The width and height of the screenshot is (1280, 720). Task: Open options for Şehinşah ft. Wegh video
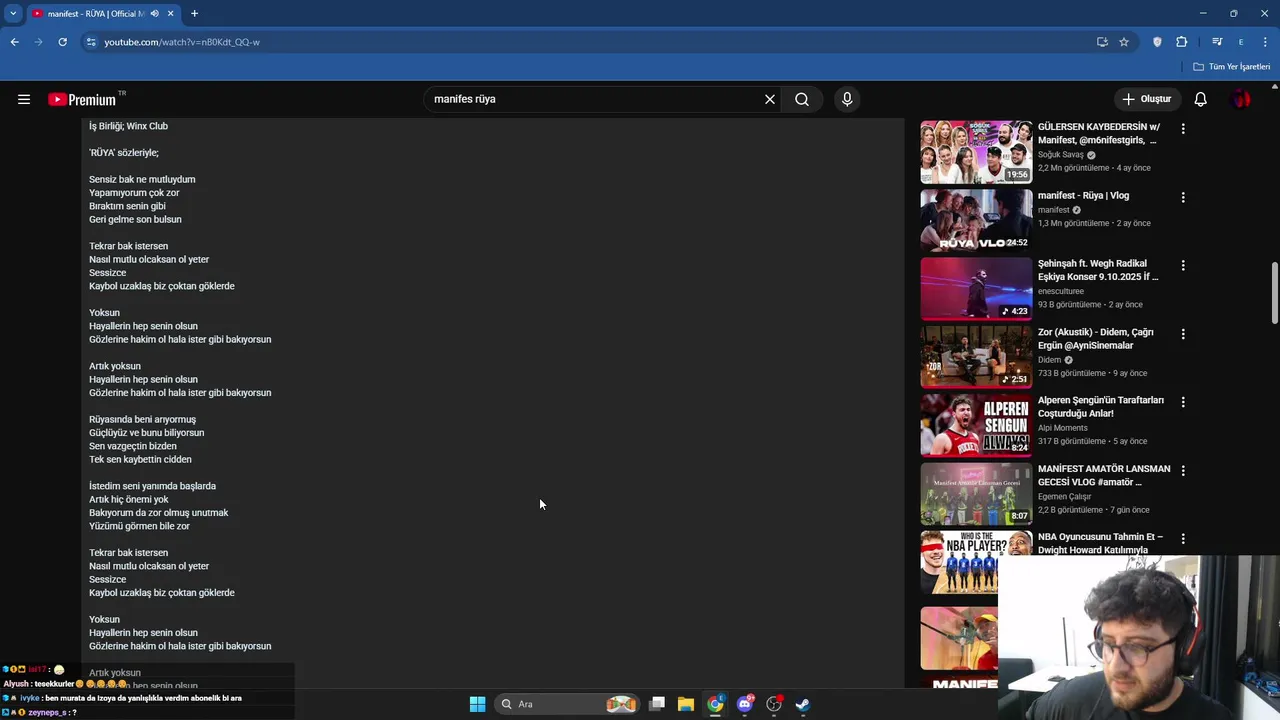[x=1183, y=265]
